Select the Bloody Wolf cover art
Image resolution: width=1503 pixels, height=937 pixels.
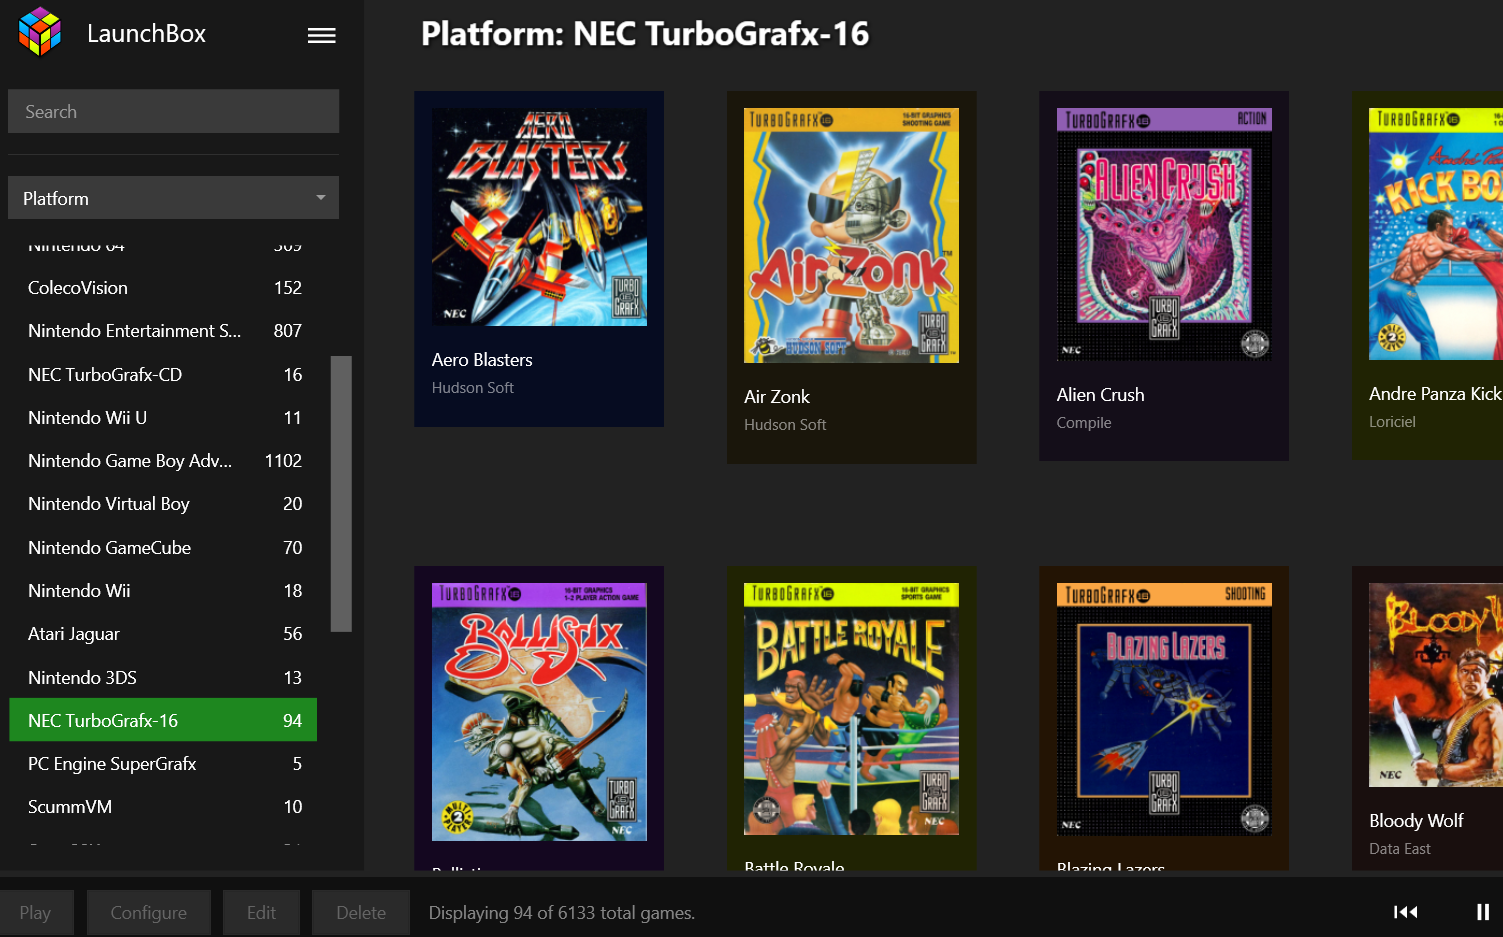point(1436,685)
